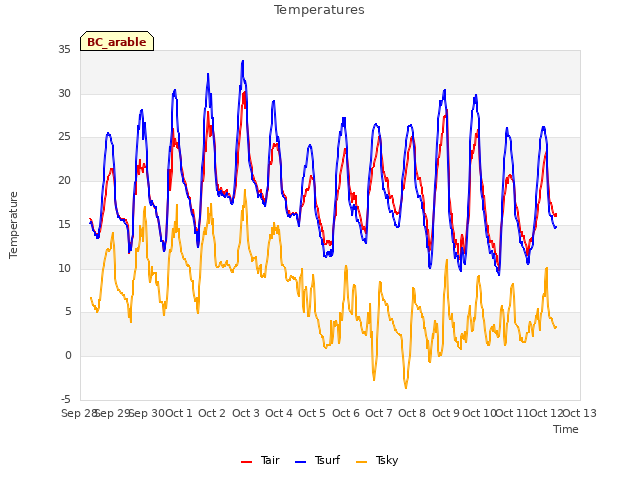This screenshot has height=480, width=640.
Task: Click the -5 y-axis tick label
Action: coord(66,399)
